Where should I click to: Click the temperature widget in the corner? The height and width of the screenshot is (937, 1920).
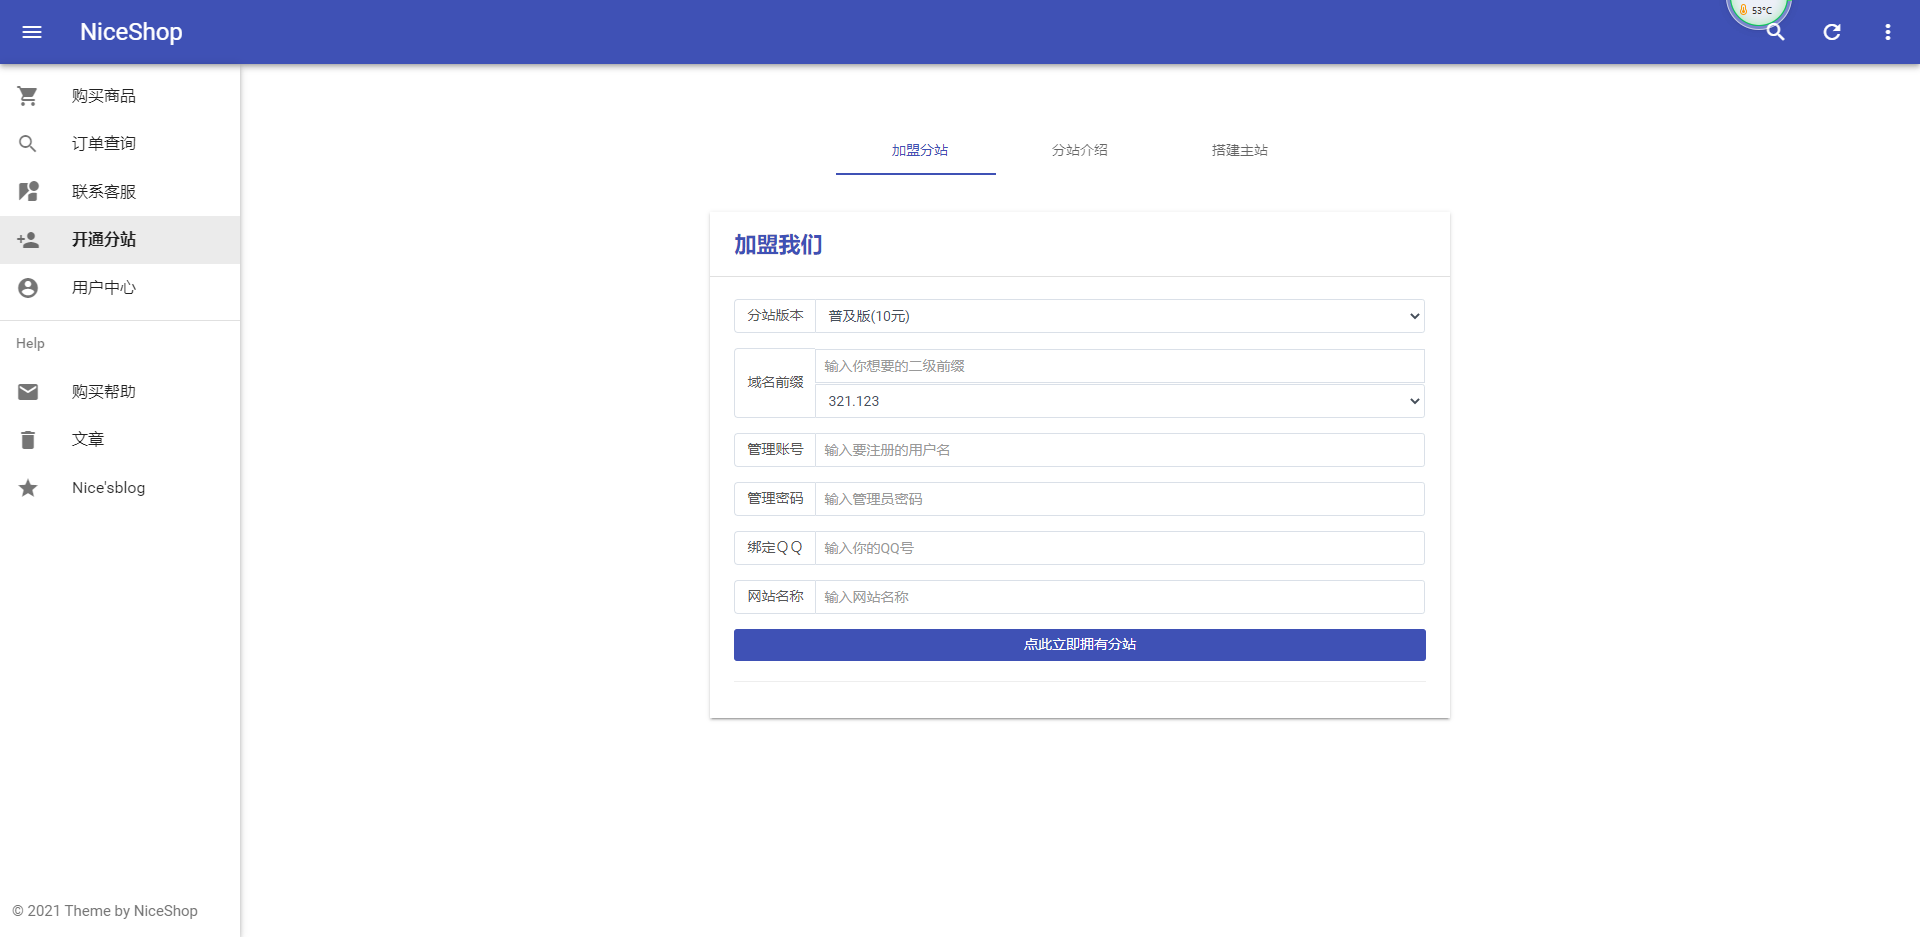tap(1757, 10)
